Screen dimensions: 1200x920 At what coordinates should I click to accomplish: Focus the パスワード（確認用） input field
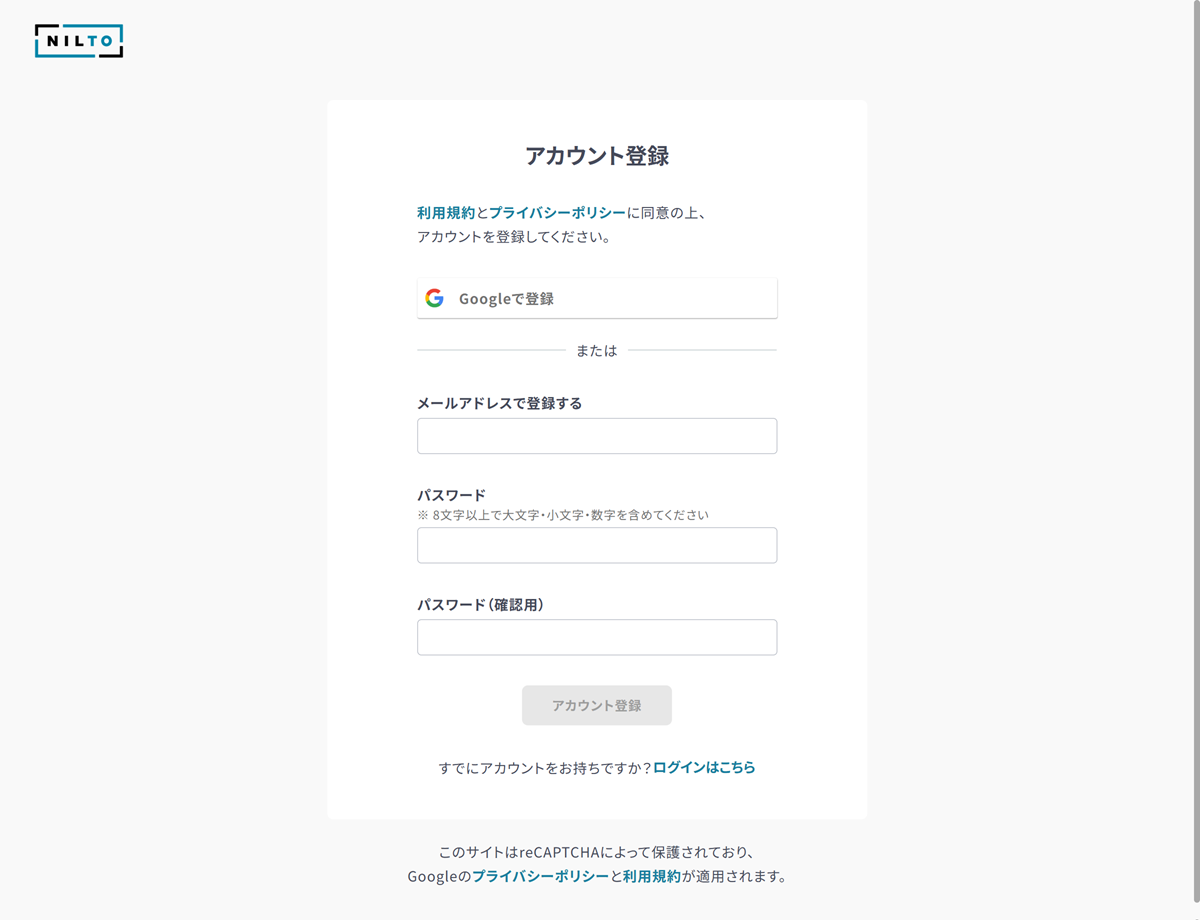click(597, 638)
